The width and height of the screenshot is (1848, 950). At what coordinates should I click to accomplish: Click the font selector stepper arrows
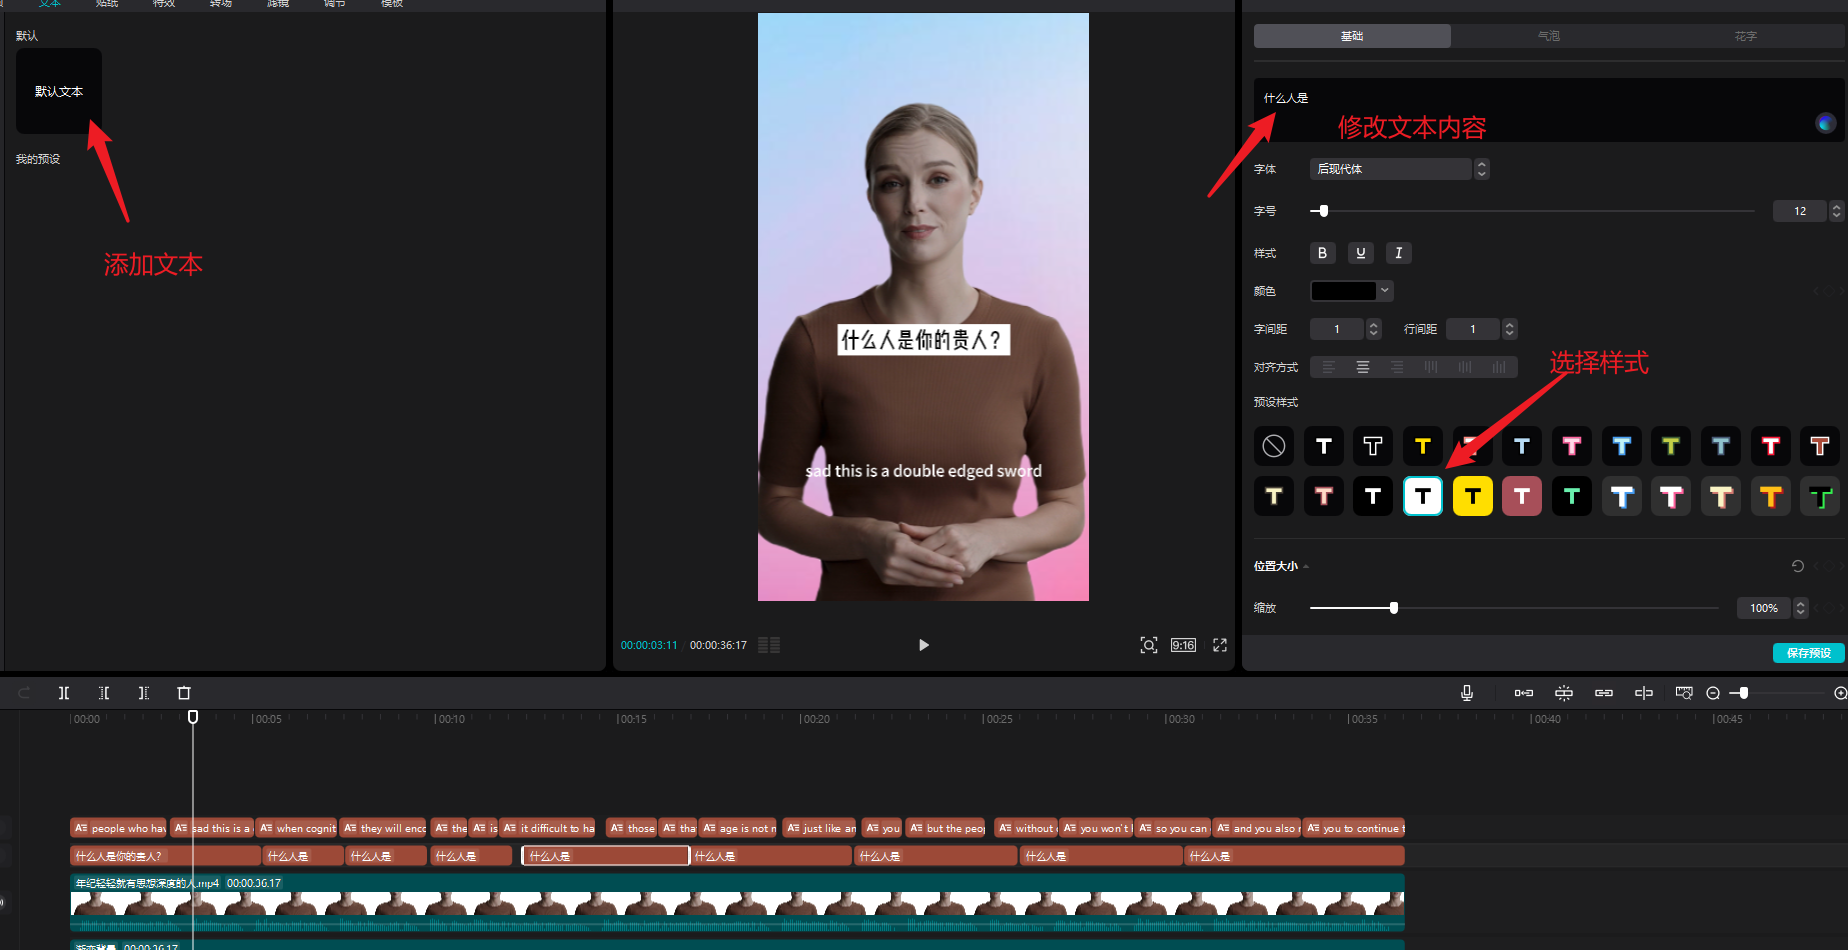[1482, 169]
